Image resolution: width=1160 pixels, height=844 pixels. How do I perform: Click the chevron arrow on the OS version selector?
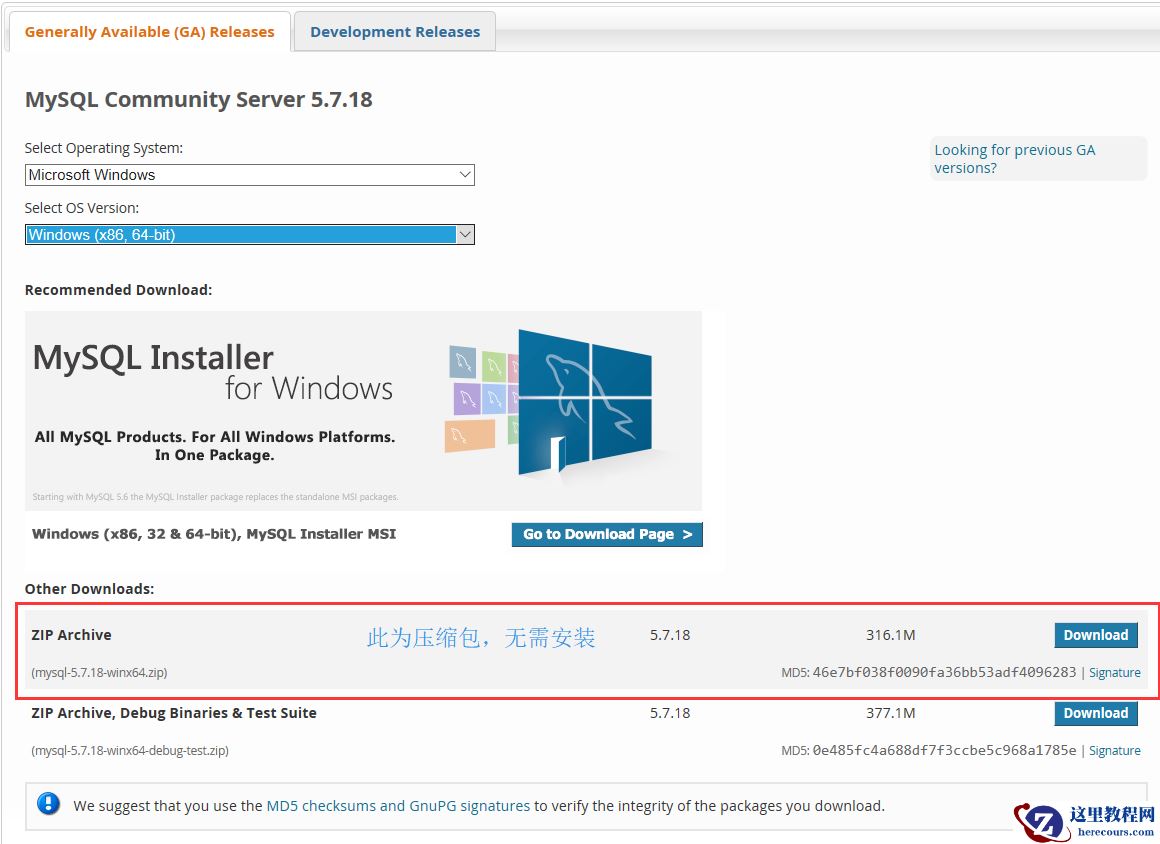[466, 234]
